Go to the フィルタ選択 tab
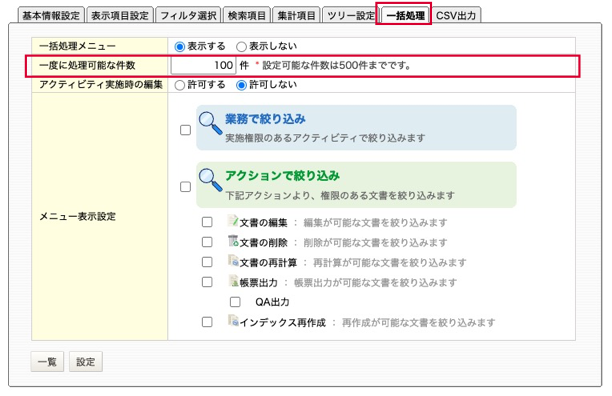The image size is (612, 396). (x=188, y=15)
